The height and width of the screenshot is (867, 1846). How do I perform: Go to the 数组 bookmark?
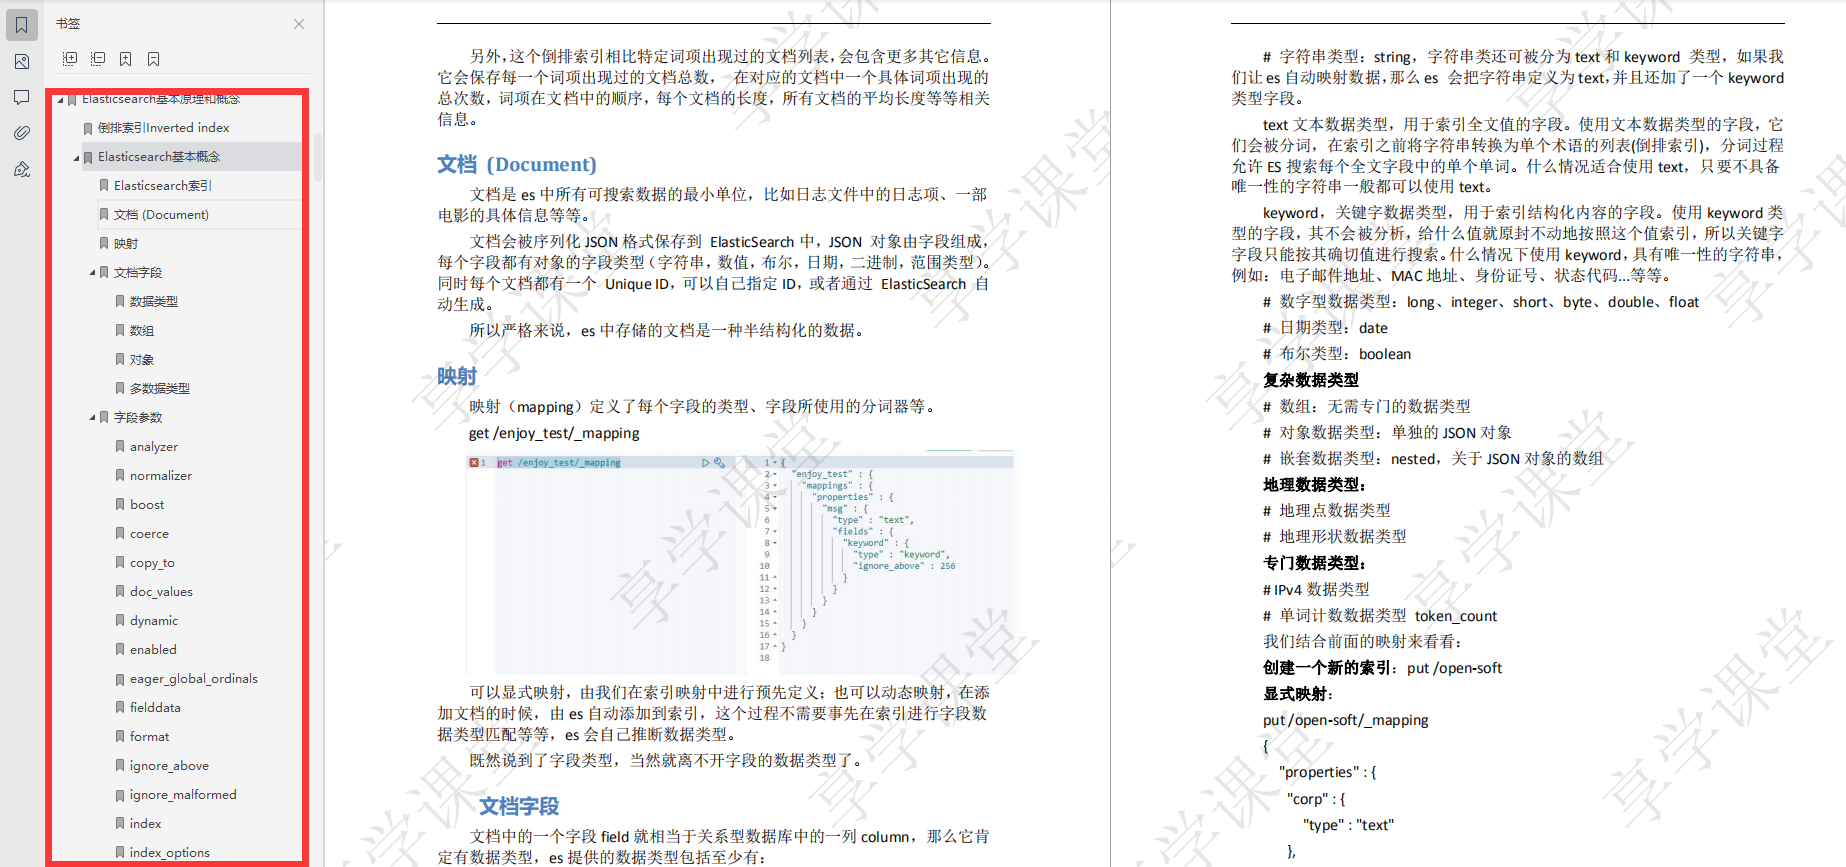142,331
